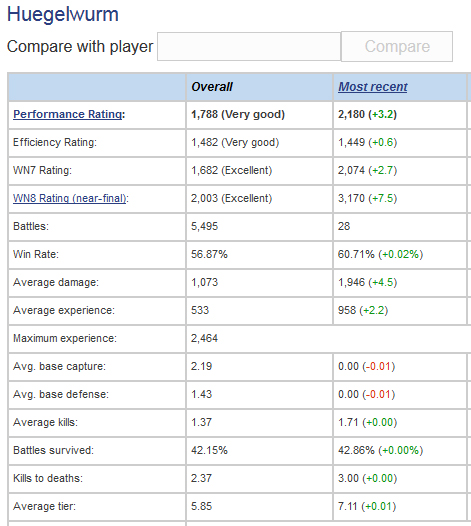Click the Compare button
The width and height of the screenshot is (471, 526).
click(x=397, y=47)
